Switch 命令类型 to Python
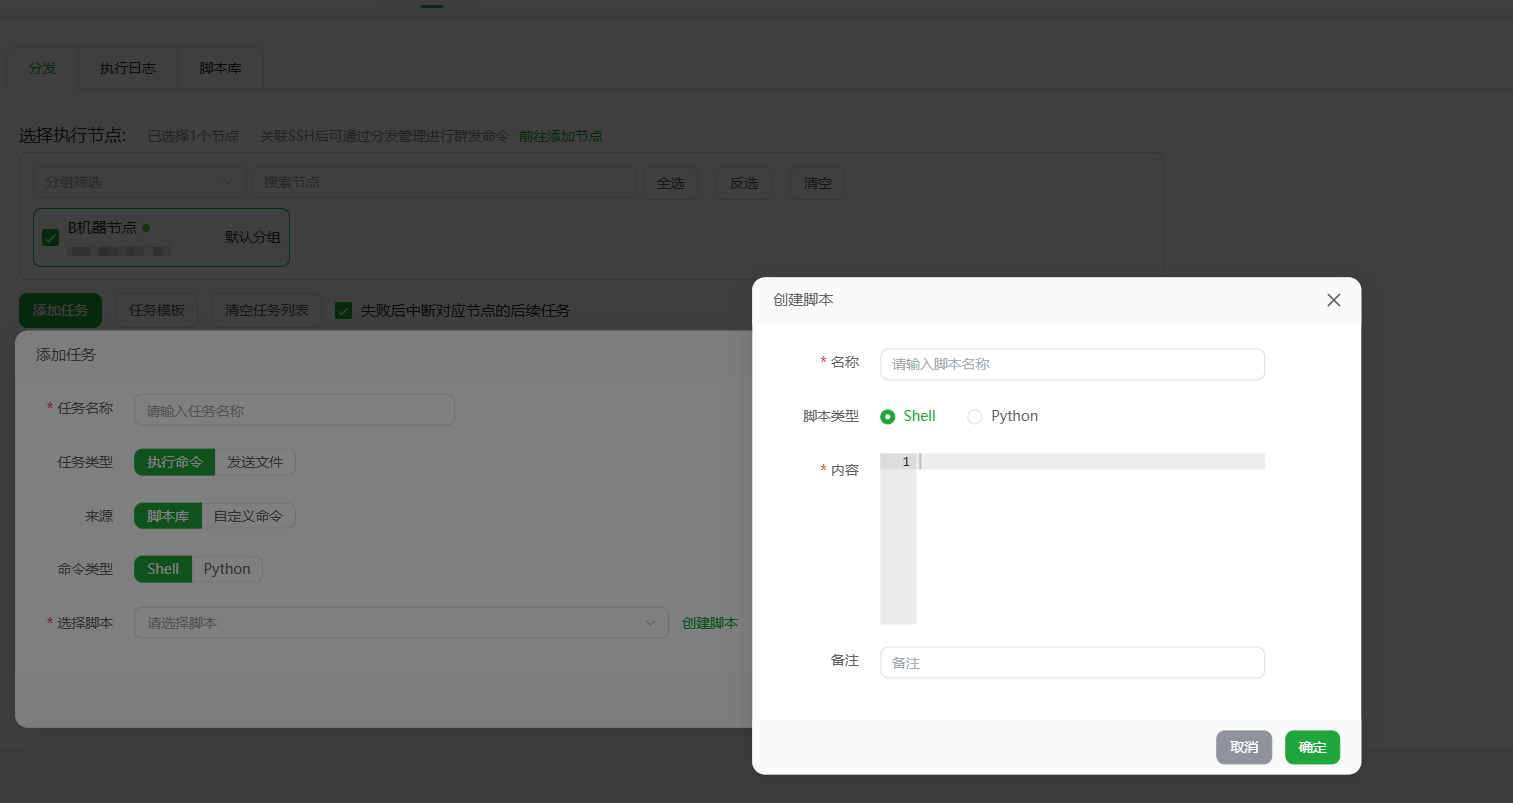This screenshot has height=803, width=1513. [x=227, y=568]
